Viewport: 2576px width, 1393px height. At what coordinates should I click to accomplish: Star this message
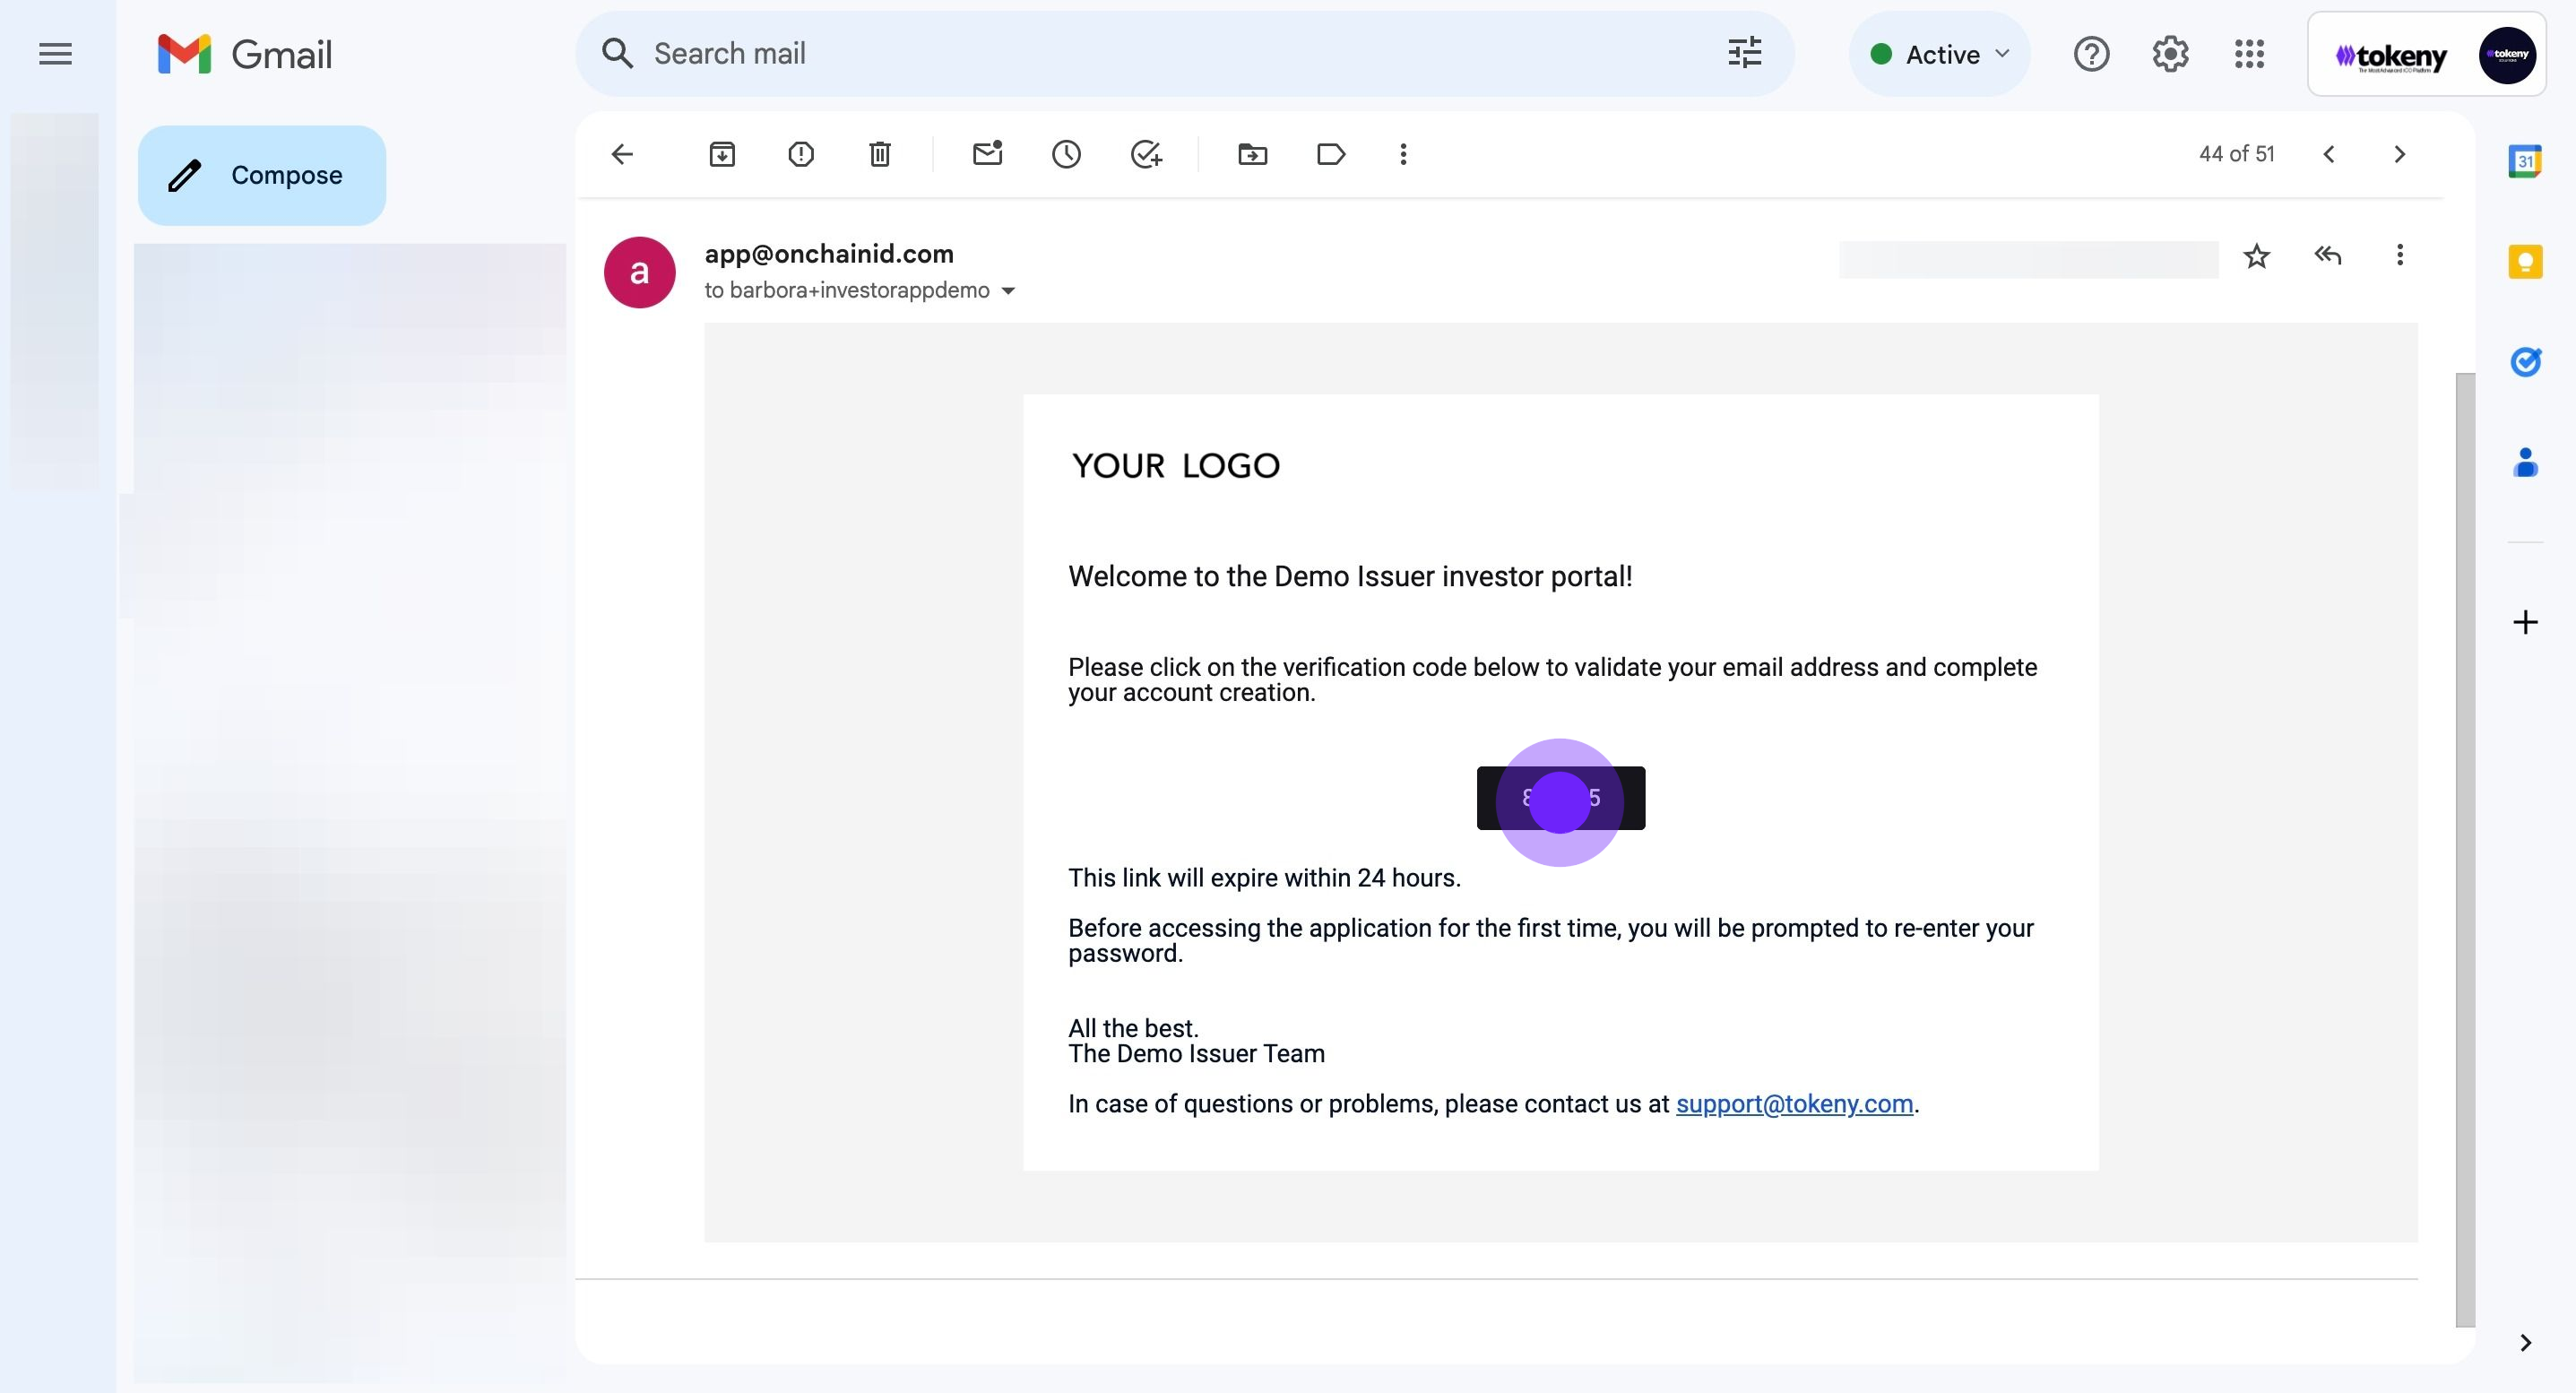click(x=2256, y=256)
